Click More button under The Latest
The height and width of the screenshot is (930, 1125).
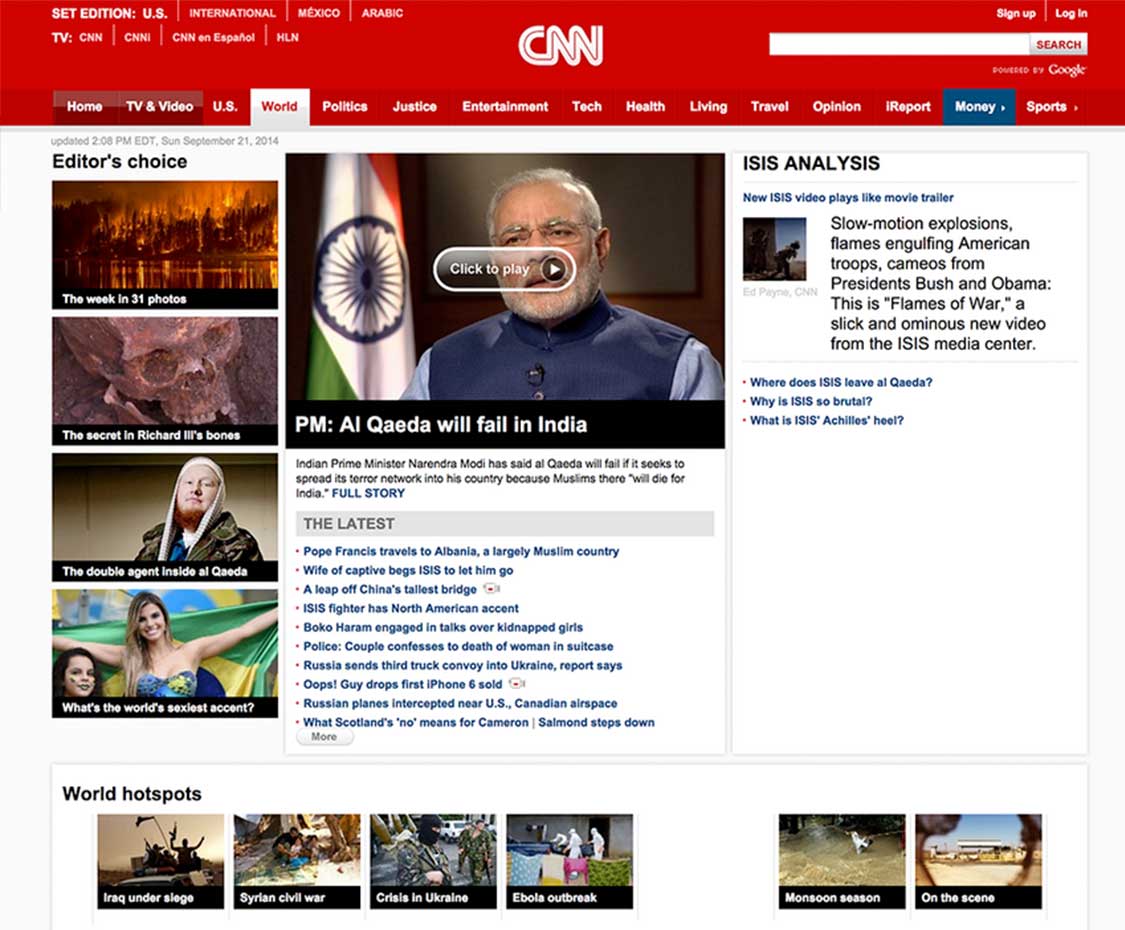tap(324, 737)
